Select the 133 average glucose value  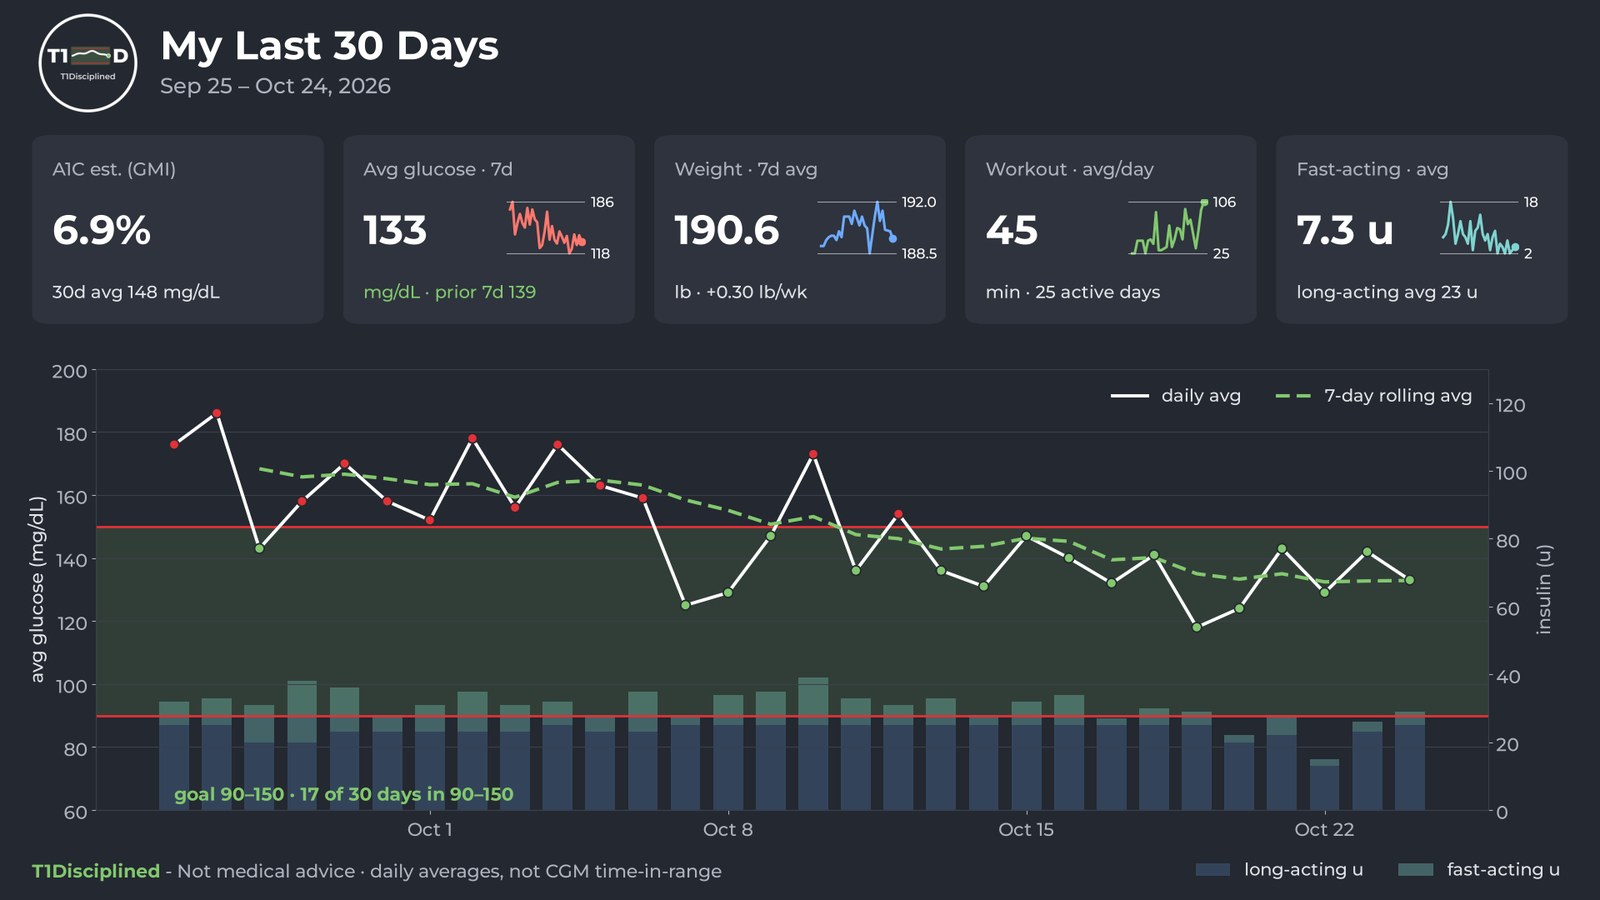395,230
